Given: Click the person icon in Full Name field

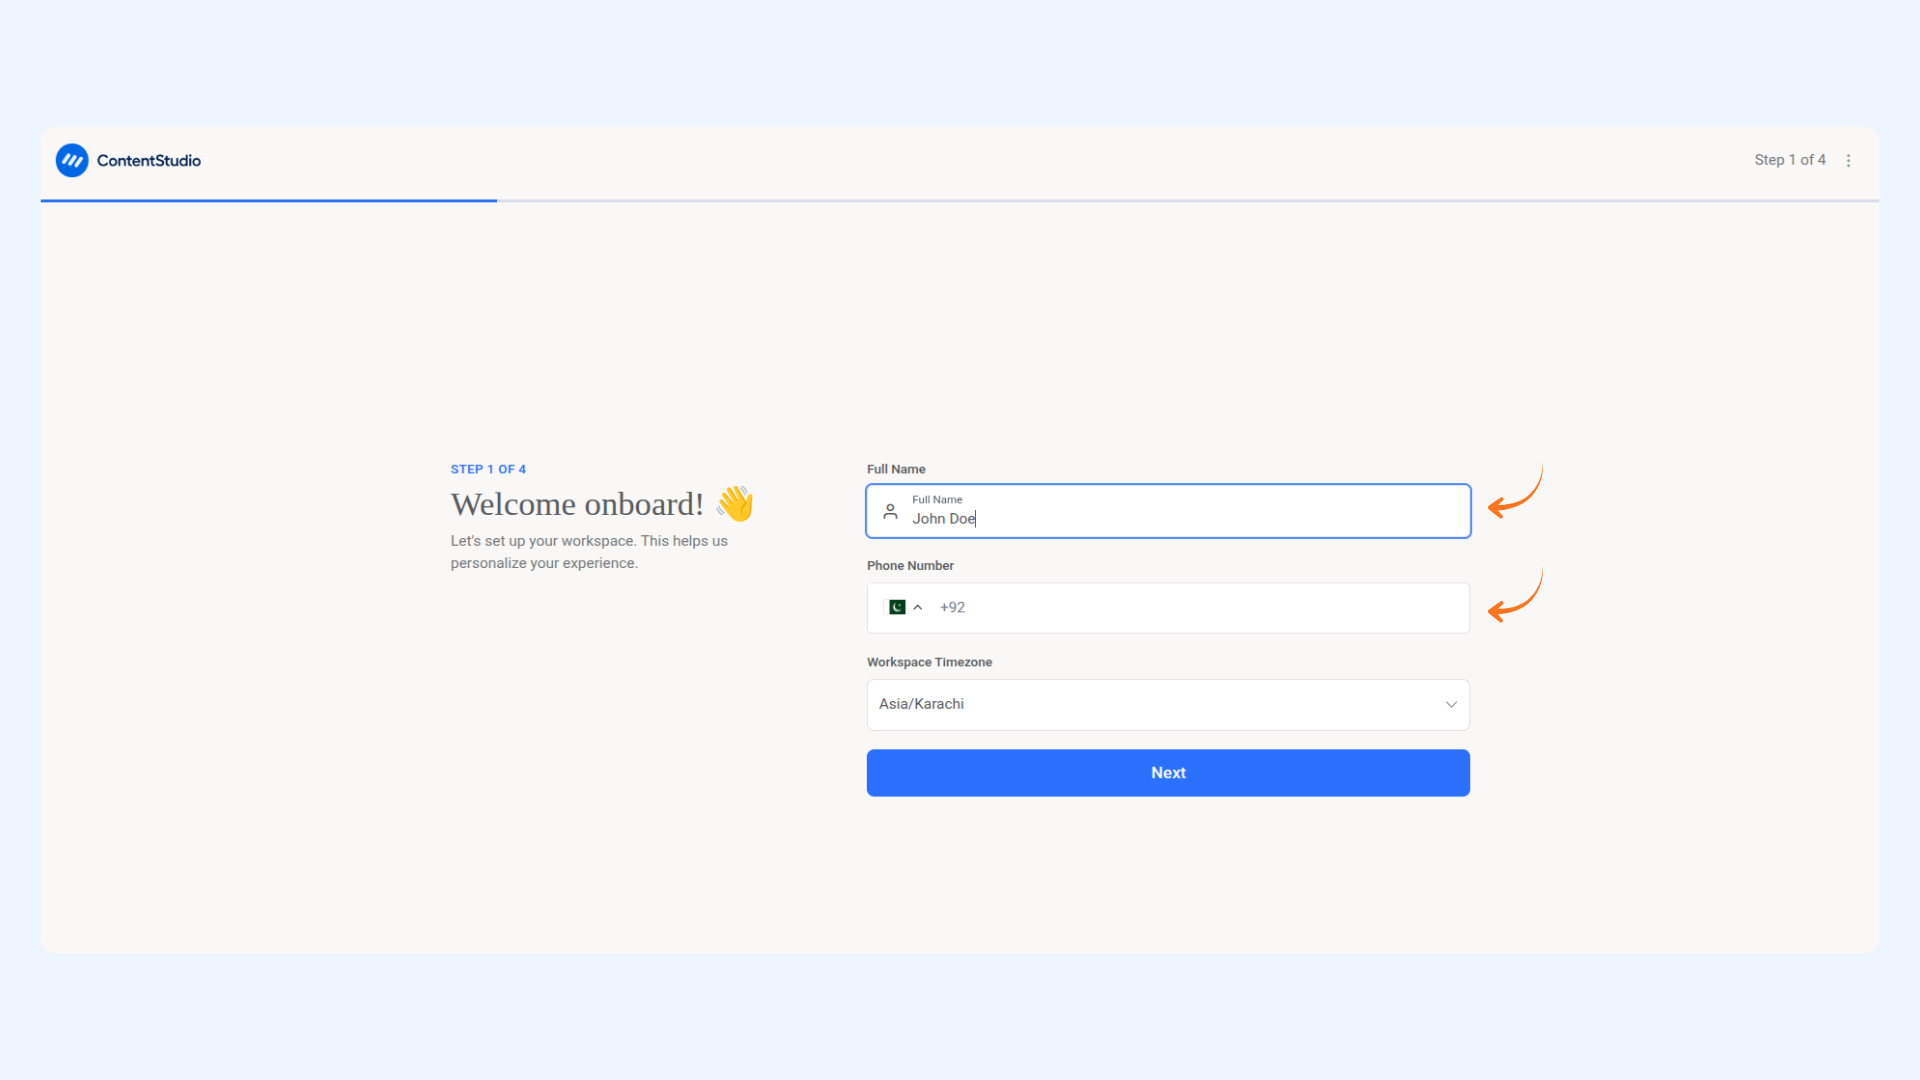Looking at the screenshot, I should click(890, 511).
